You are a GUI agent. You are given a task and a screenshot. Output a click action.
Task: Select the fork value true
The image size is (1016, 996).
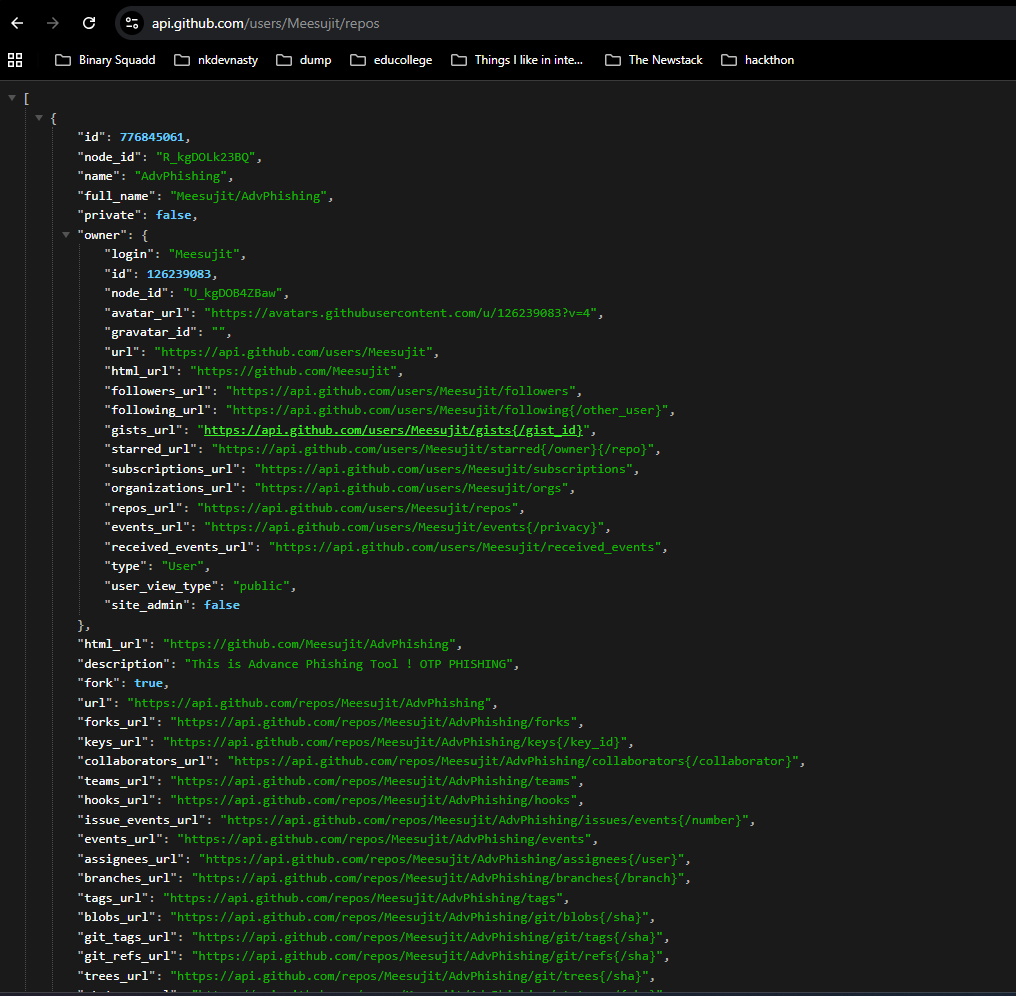(148, 683)
